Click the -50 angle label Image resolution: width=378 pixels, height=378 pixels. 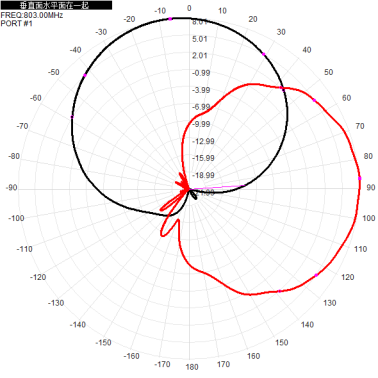(53, 72)
